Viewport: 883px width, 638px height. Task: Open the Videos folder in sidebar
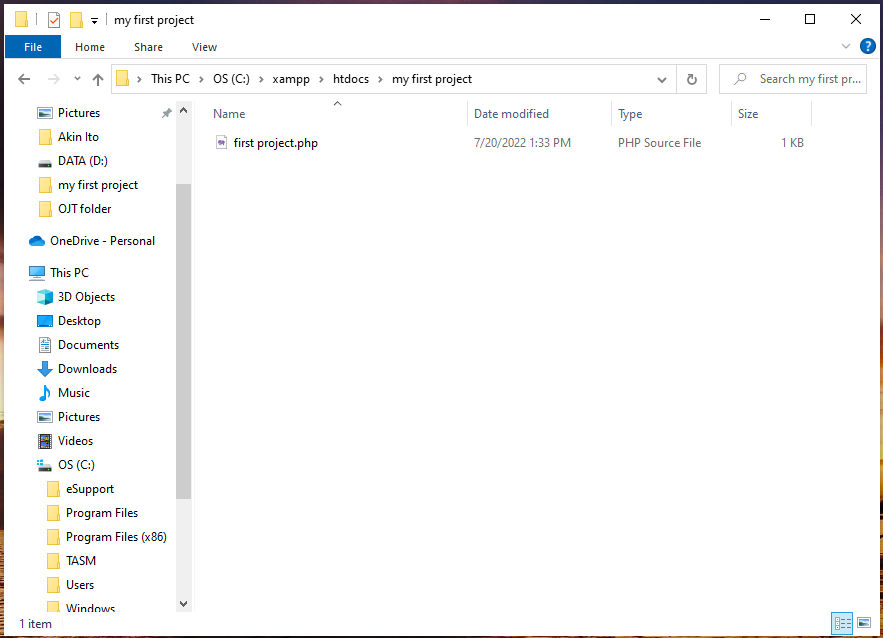click(x=75, y=441)
